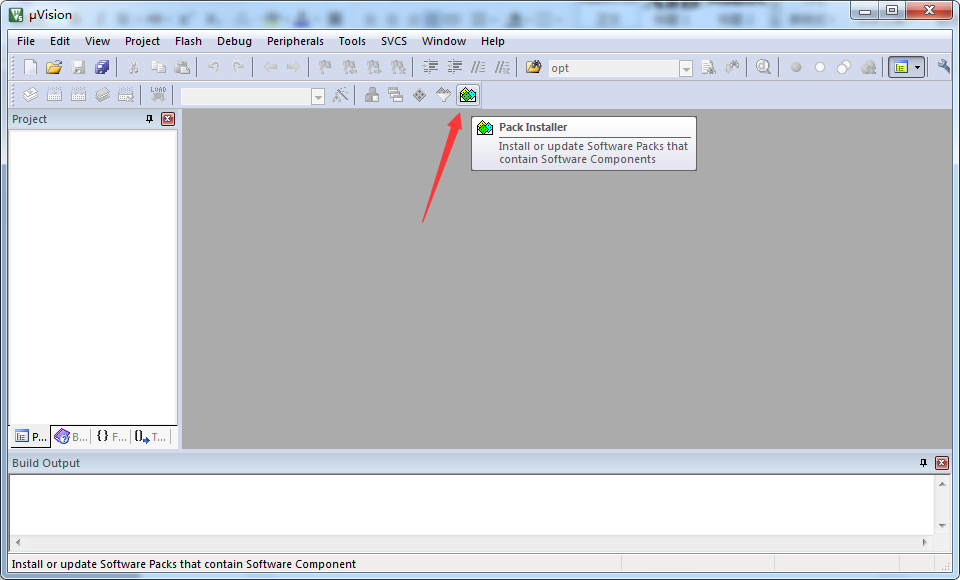Click the Download LOAD icon

pos(158,95)
